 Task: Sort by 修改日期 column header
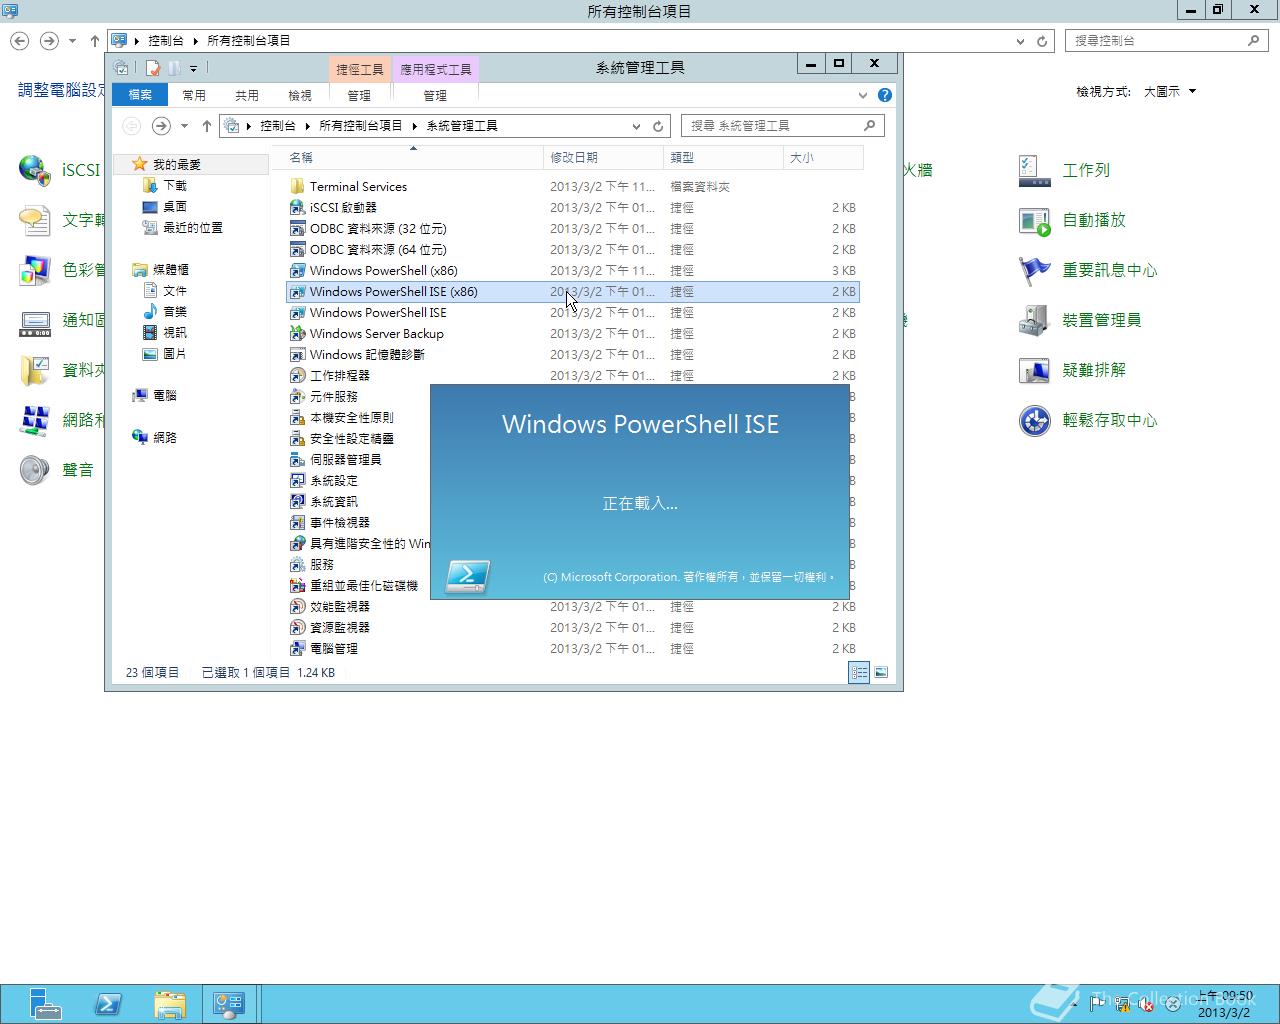click(604, 157)
